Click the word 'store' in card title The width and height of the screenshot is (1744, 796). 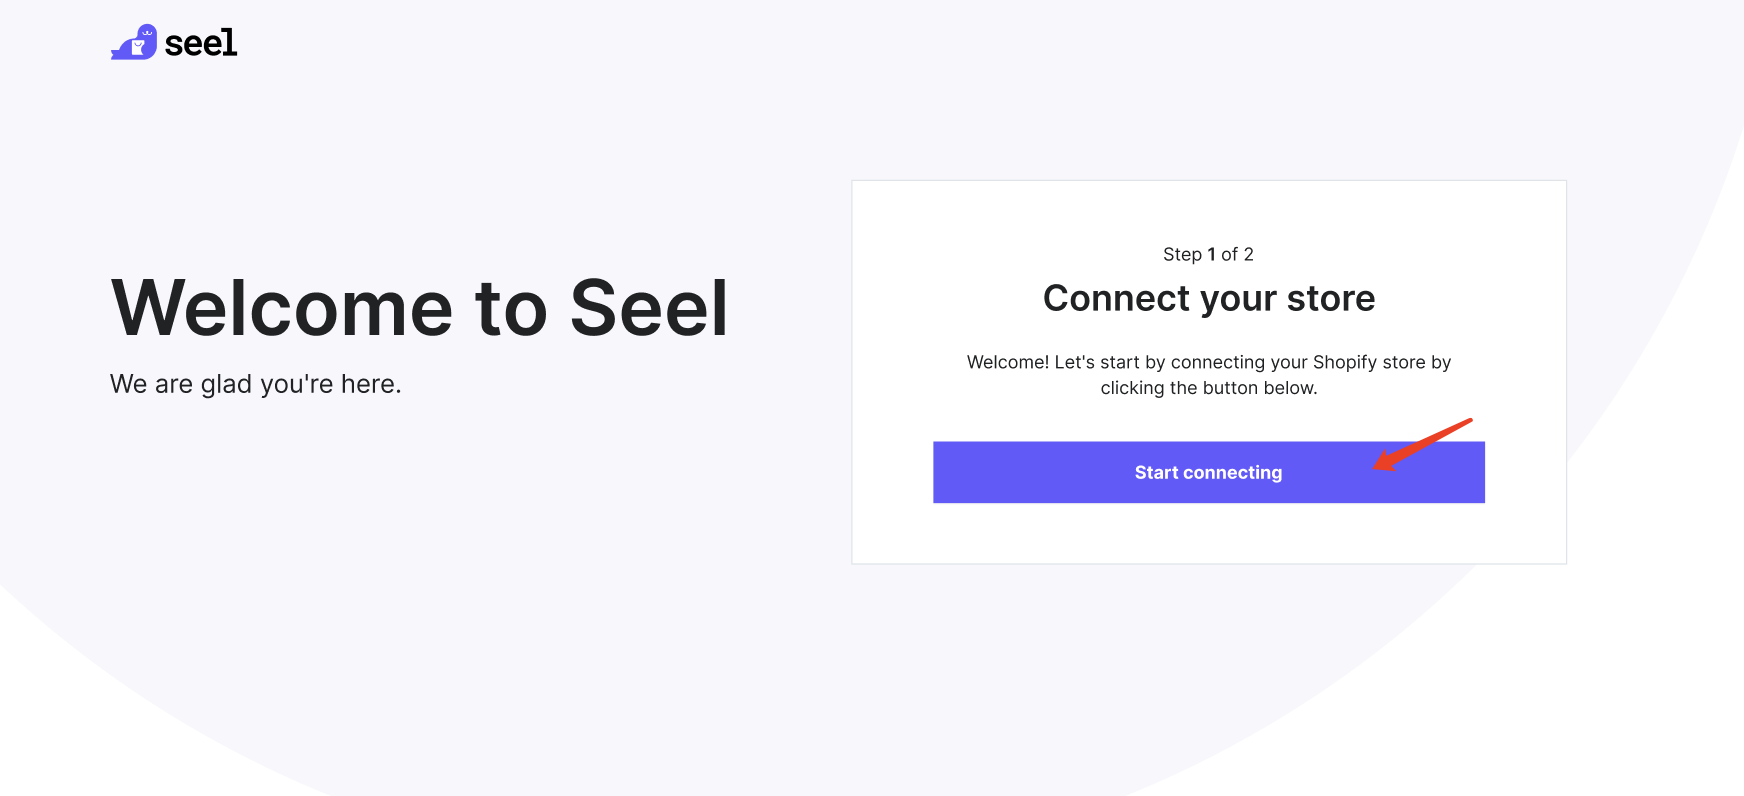(1331, 298)
